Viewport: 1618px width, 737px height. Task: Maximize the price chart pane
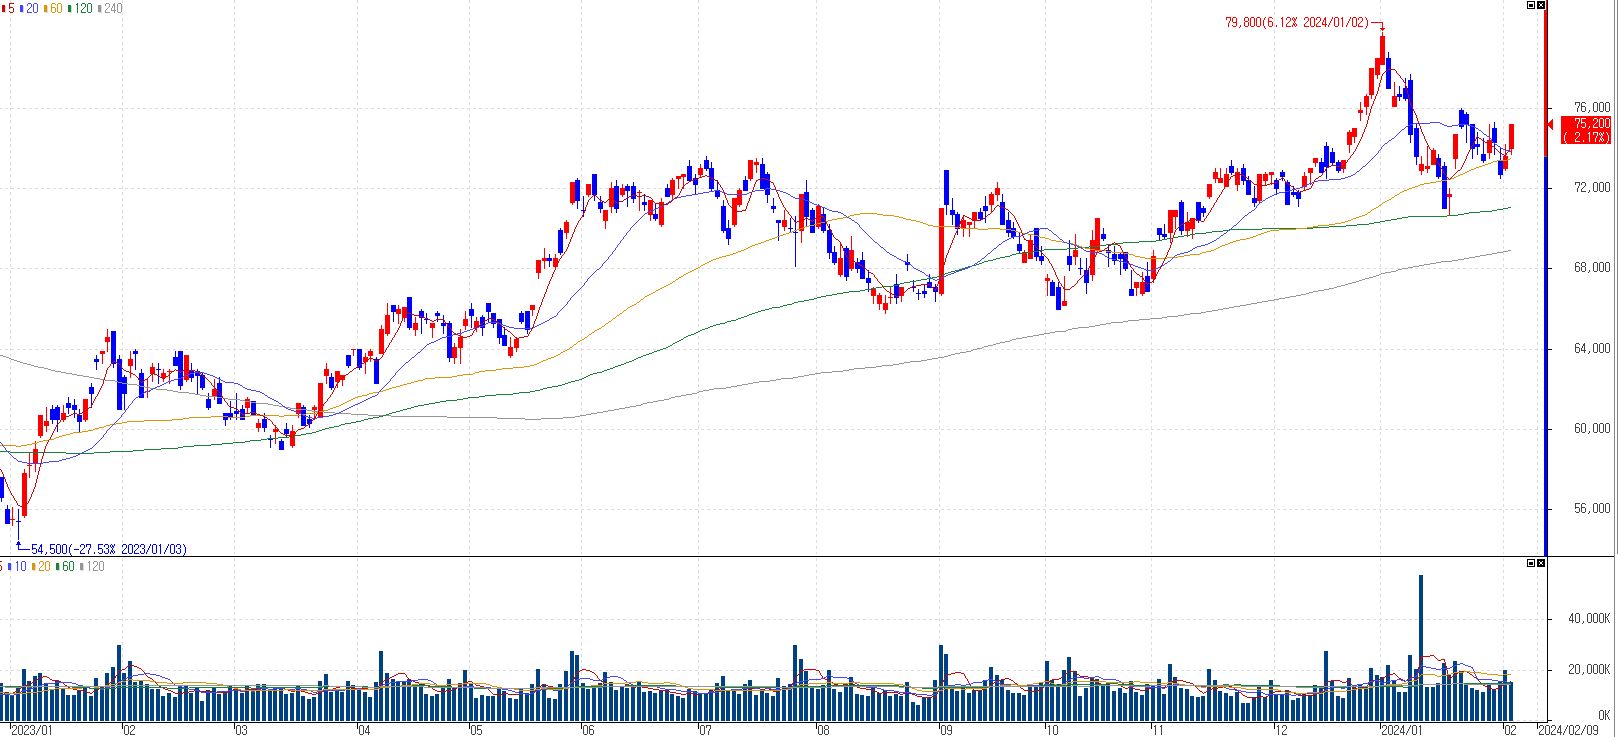tap(1531, 6)
